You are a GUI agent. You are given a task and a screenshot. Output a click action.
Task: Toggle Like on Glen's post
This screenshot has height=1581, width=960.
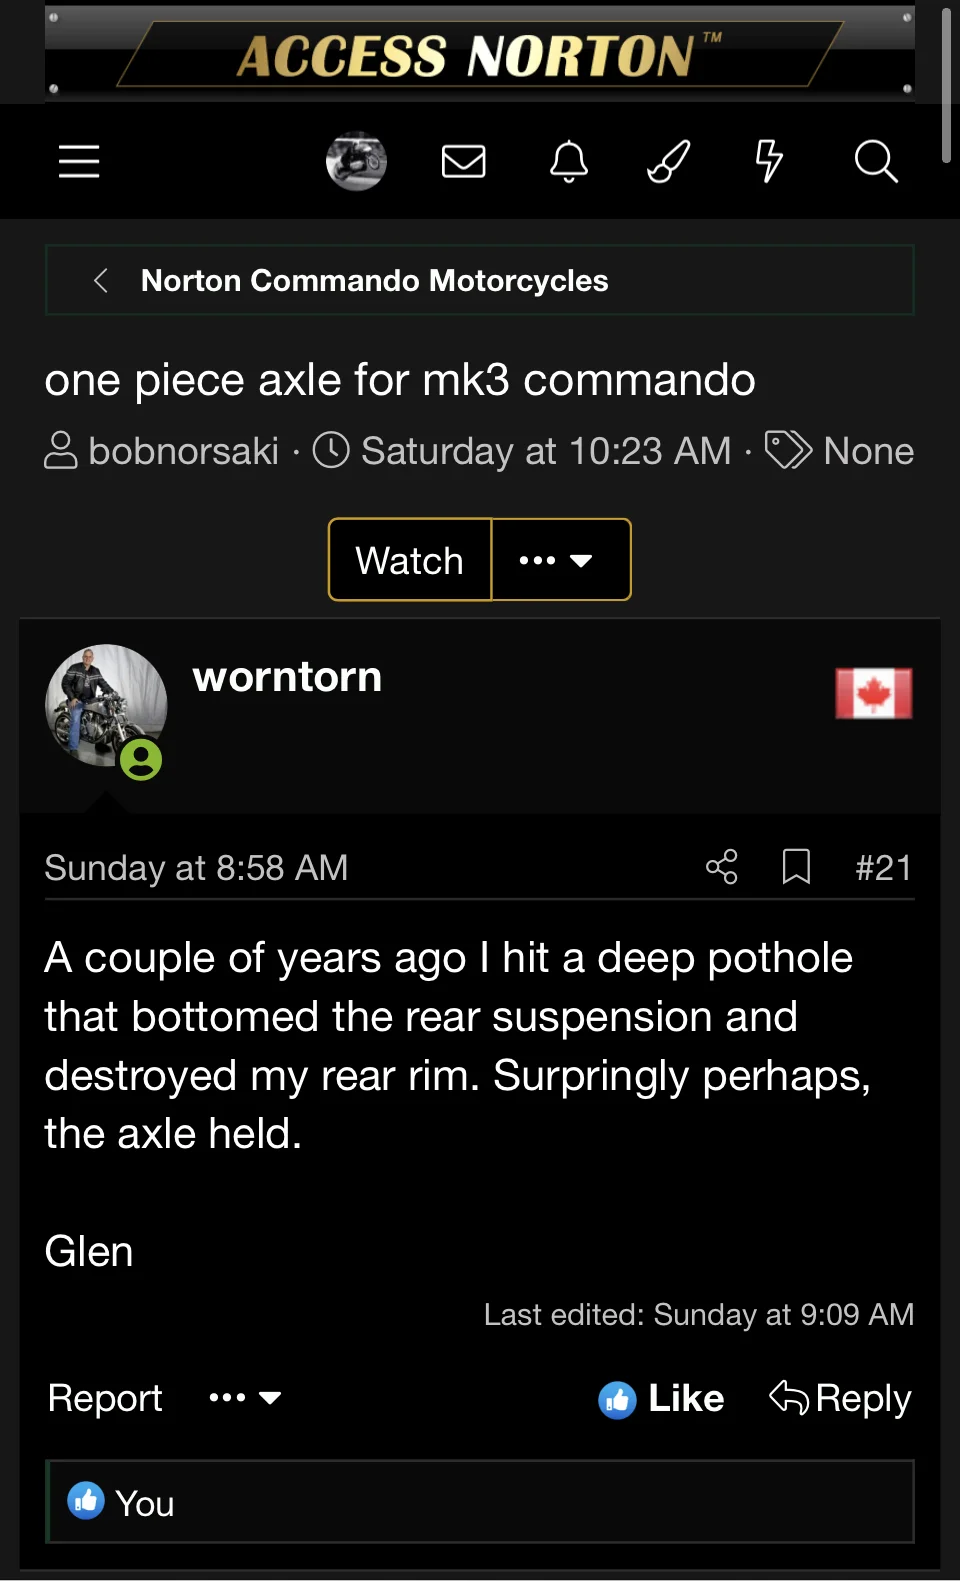(x=662, y=1398)
